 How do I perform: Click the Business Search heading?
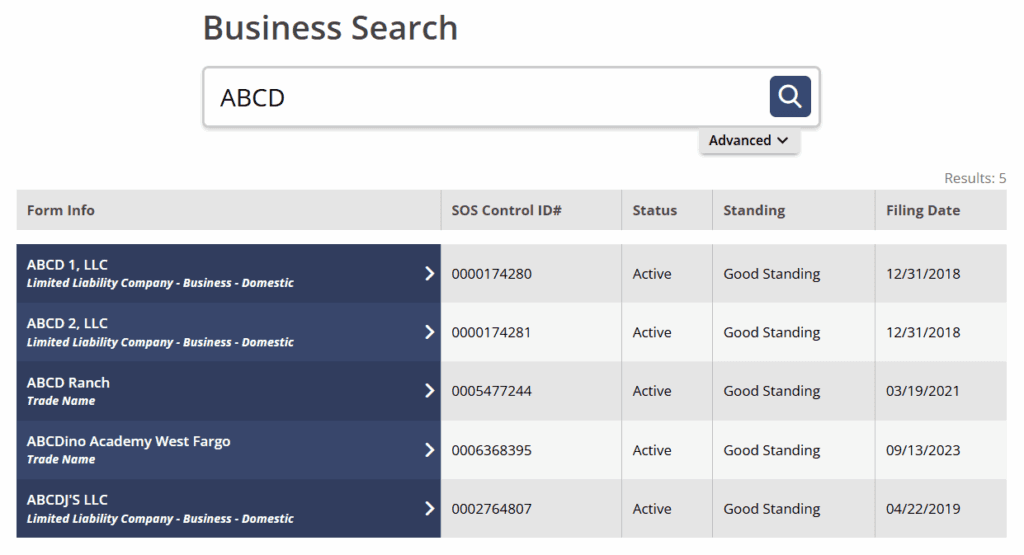(x=330, y=28)
